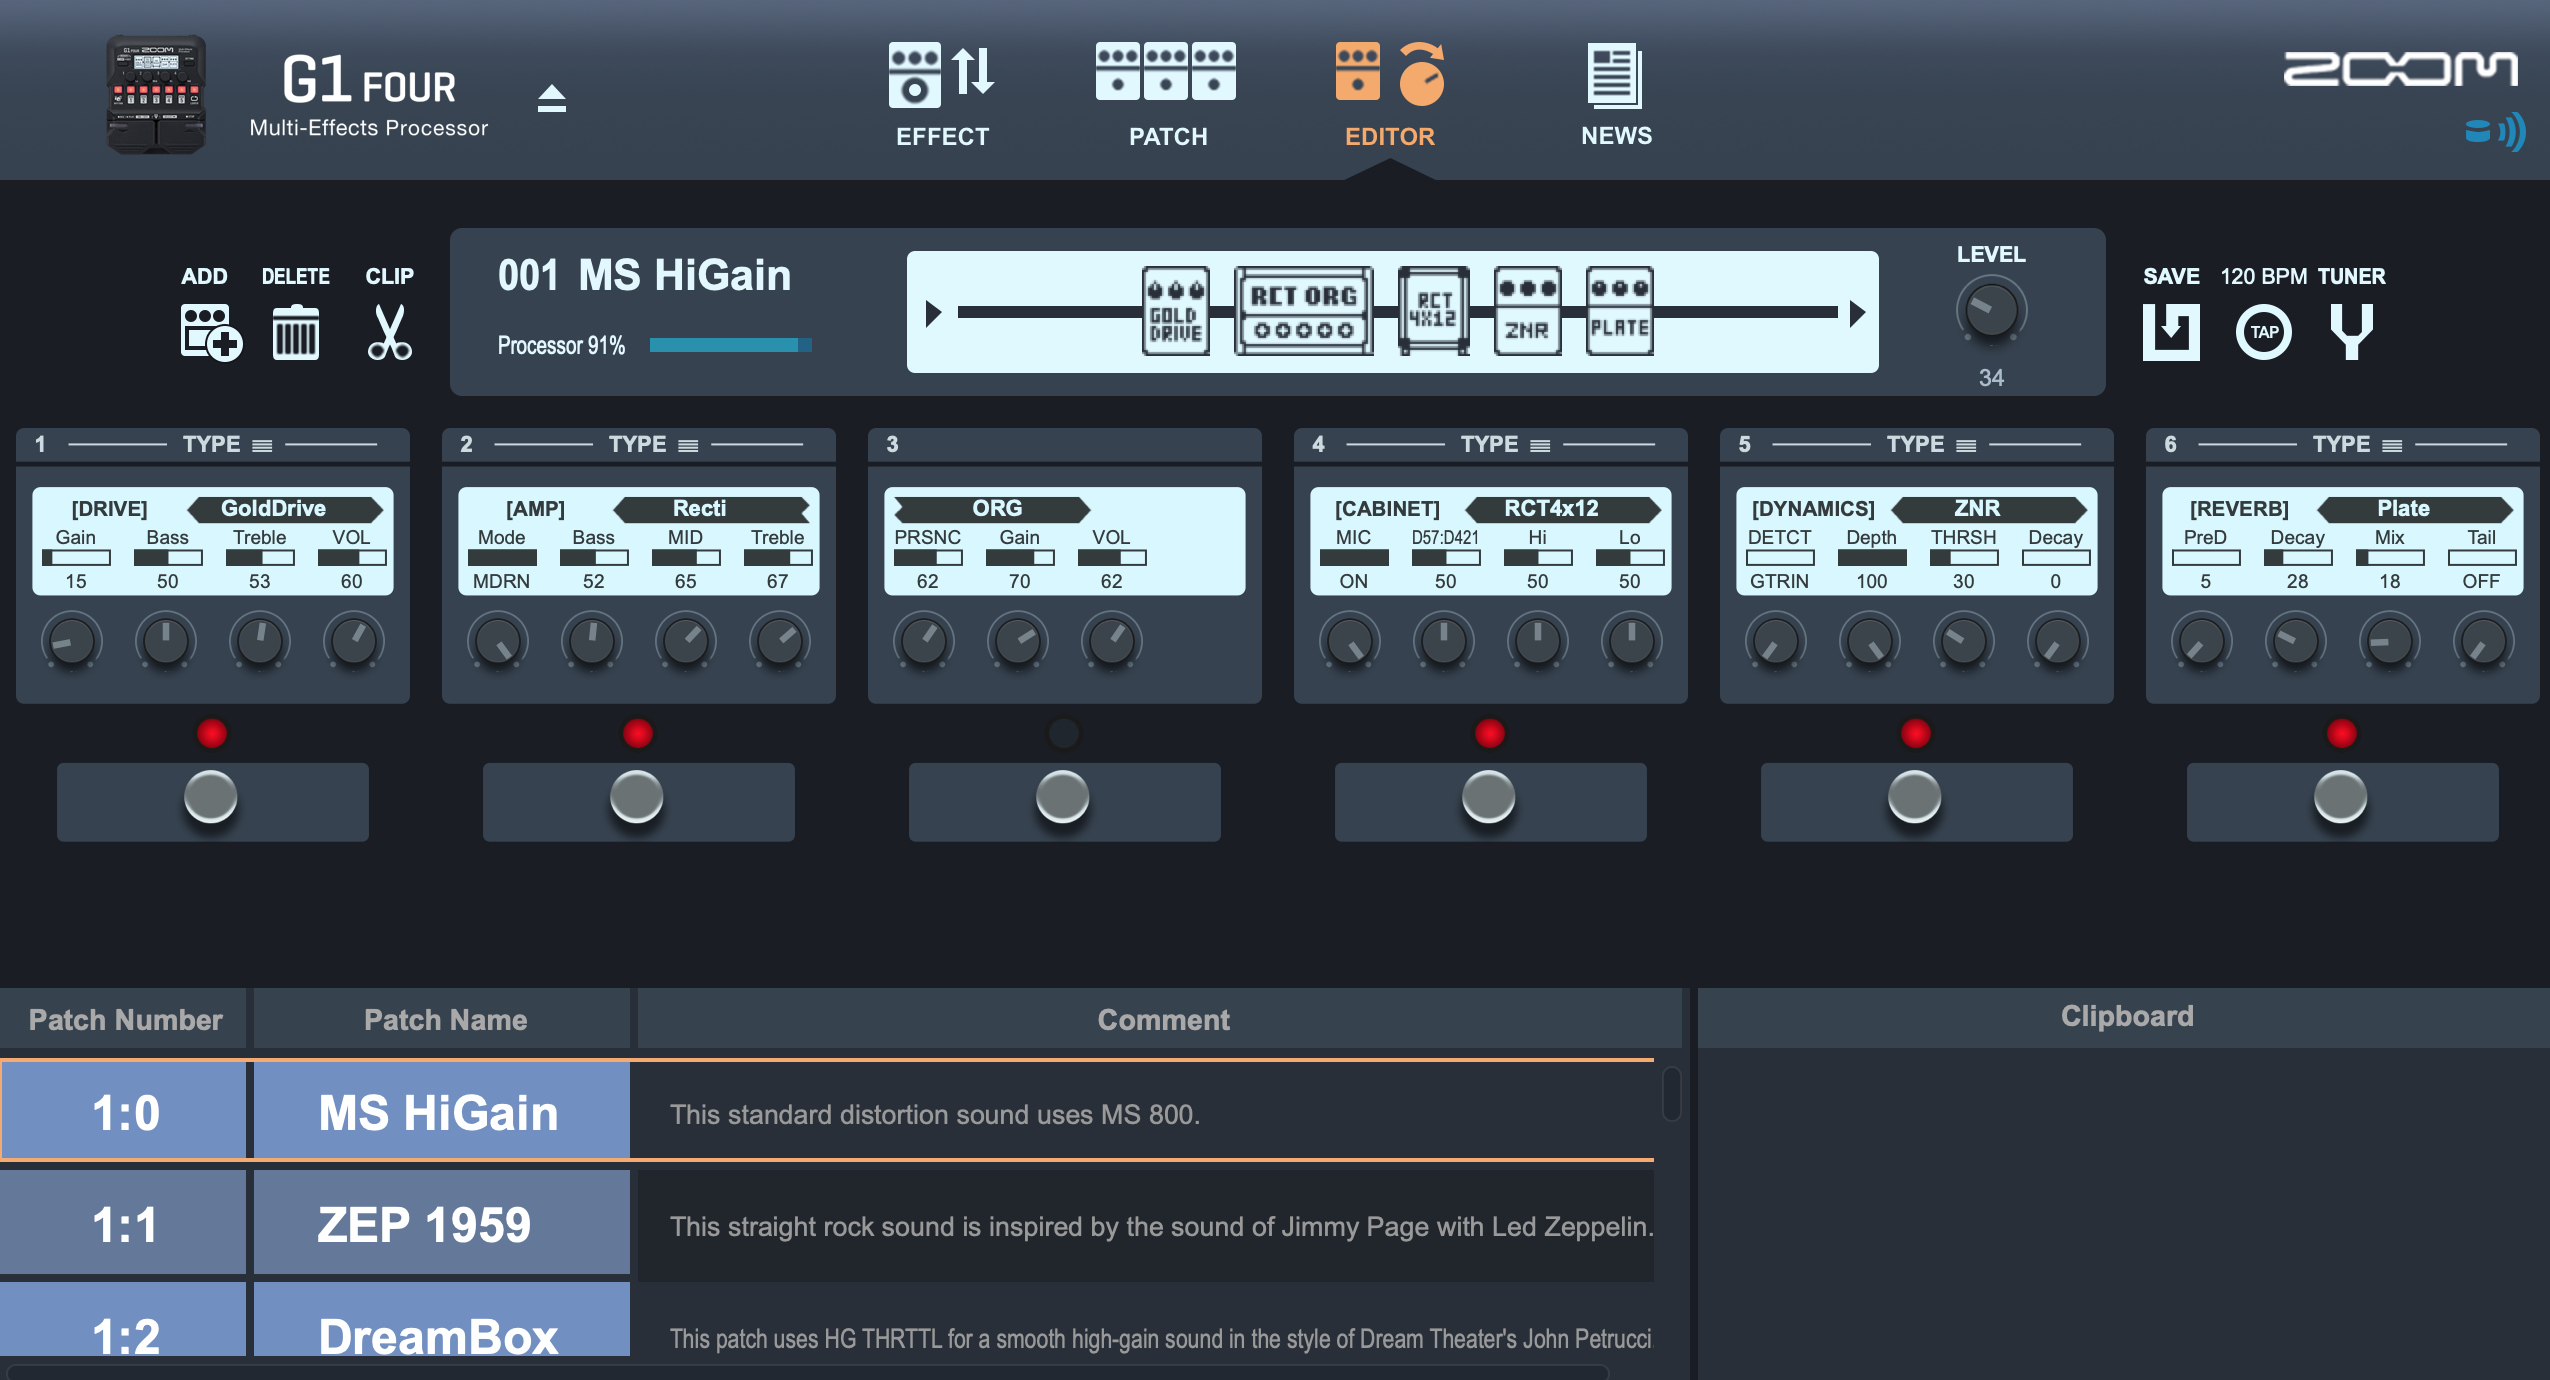Click the SAVE patch icon
The image size is (2550, 1380).
click(x=2171, y=332)
